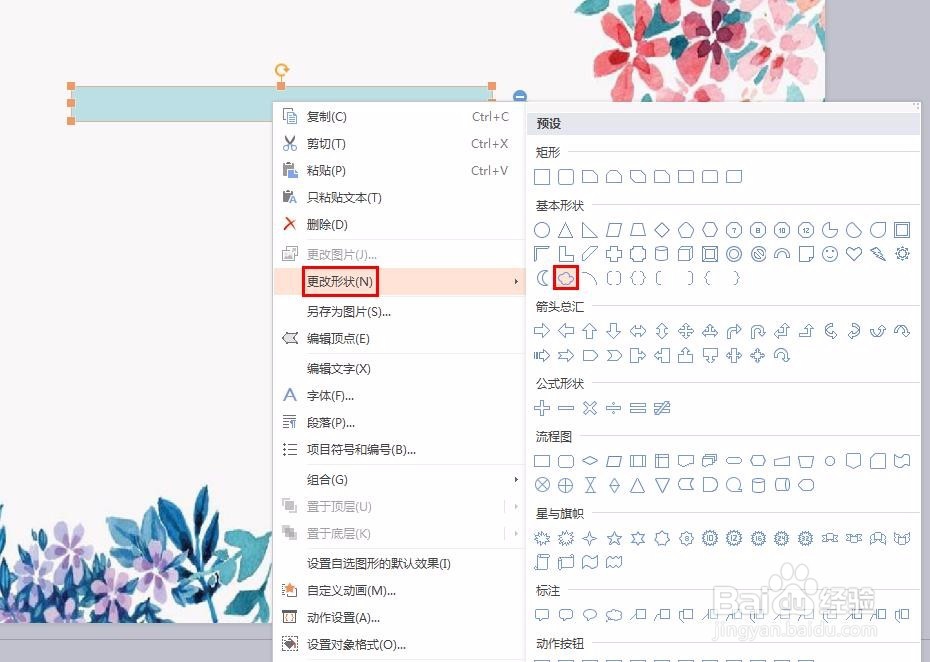Select the donut ring shape

[x=734, y=254]
